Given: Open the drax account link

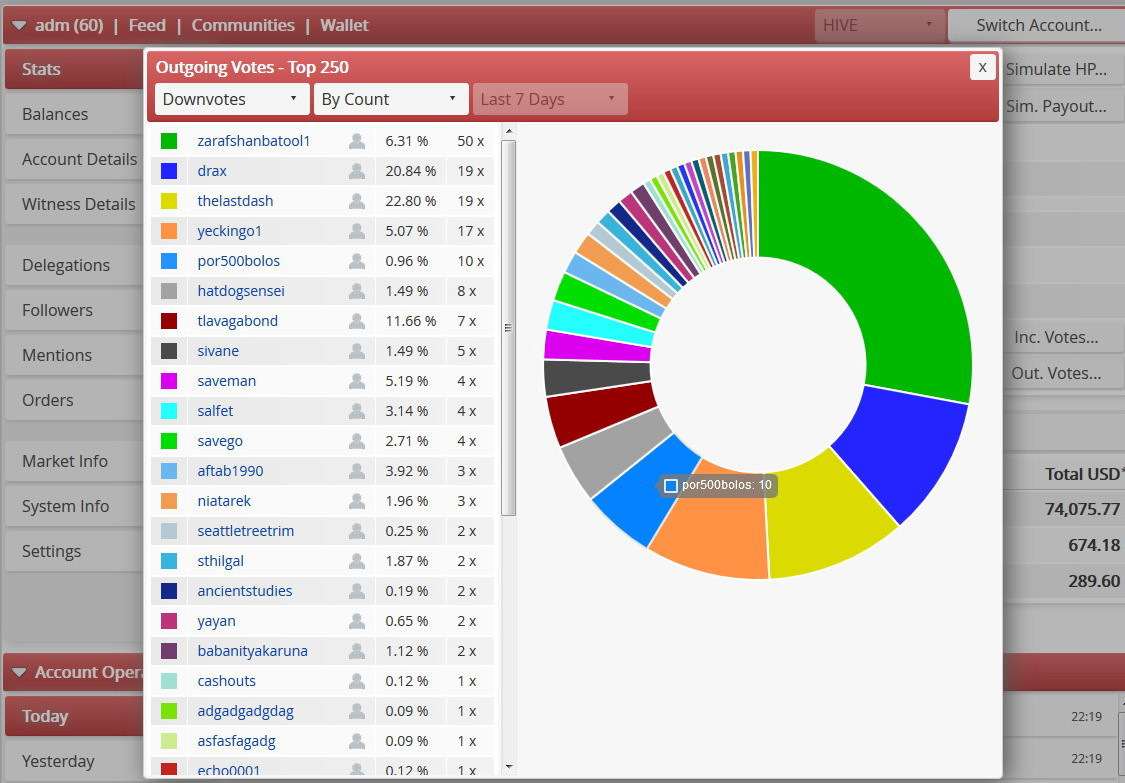Looking at the screenshot, I should 212,171.
